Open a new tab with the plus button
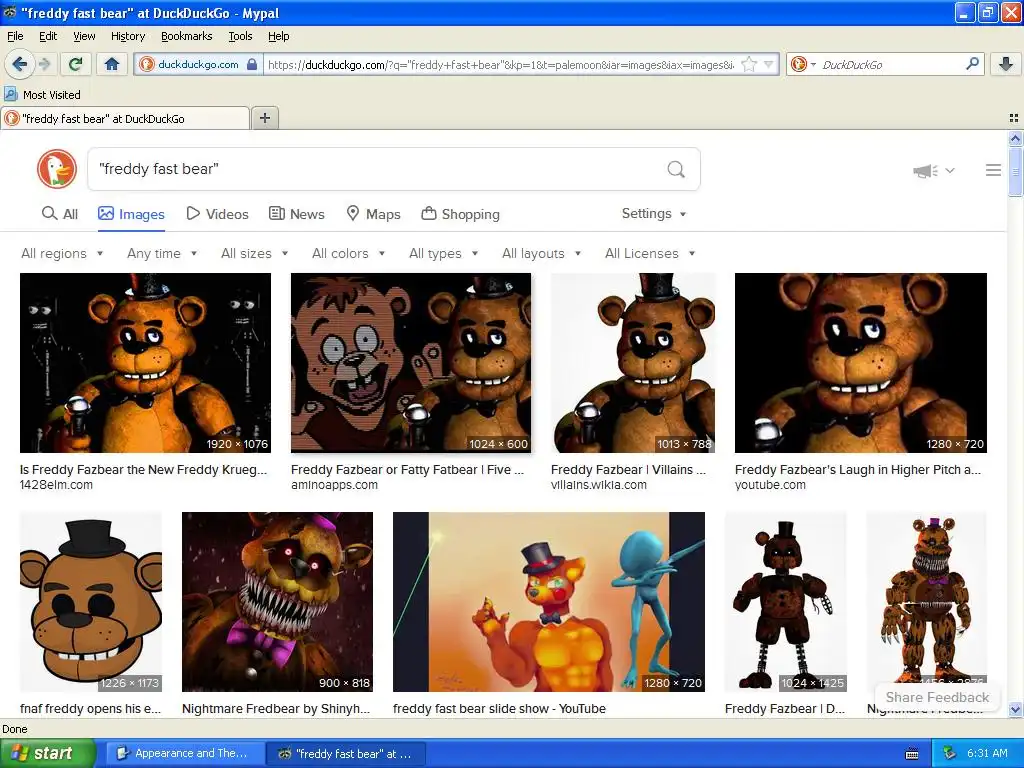The image size is (1024, 768). click(264, 118)
